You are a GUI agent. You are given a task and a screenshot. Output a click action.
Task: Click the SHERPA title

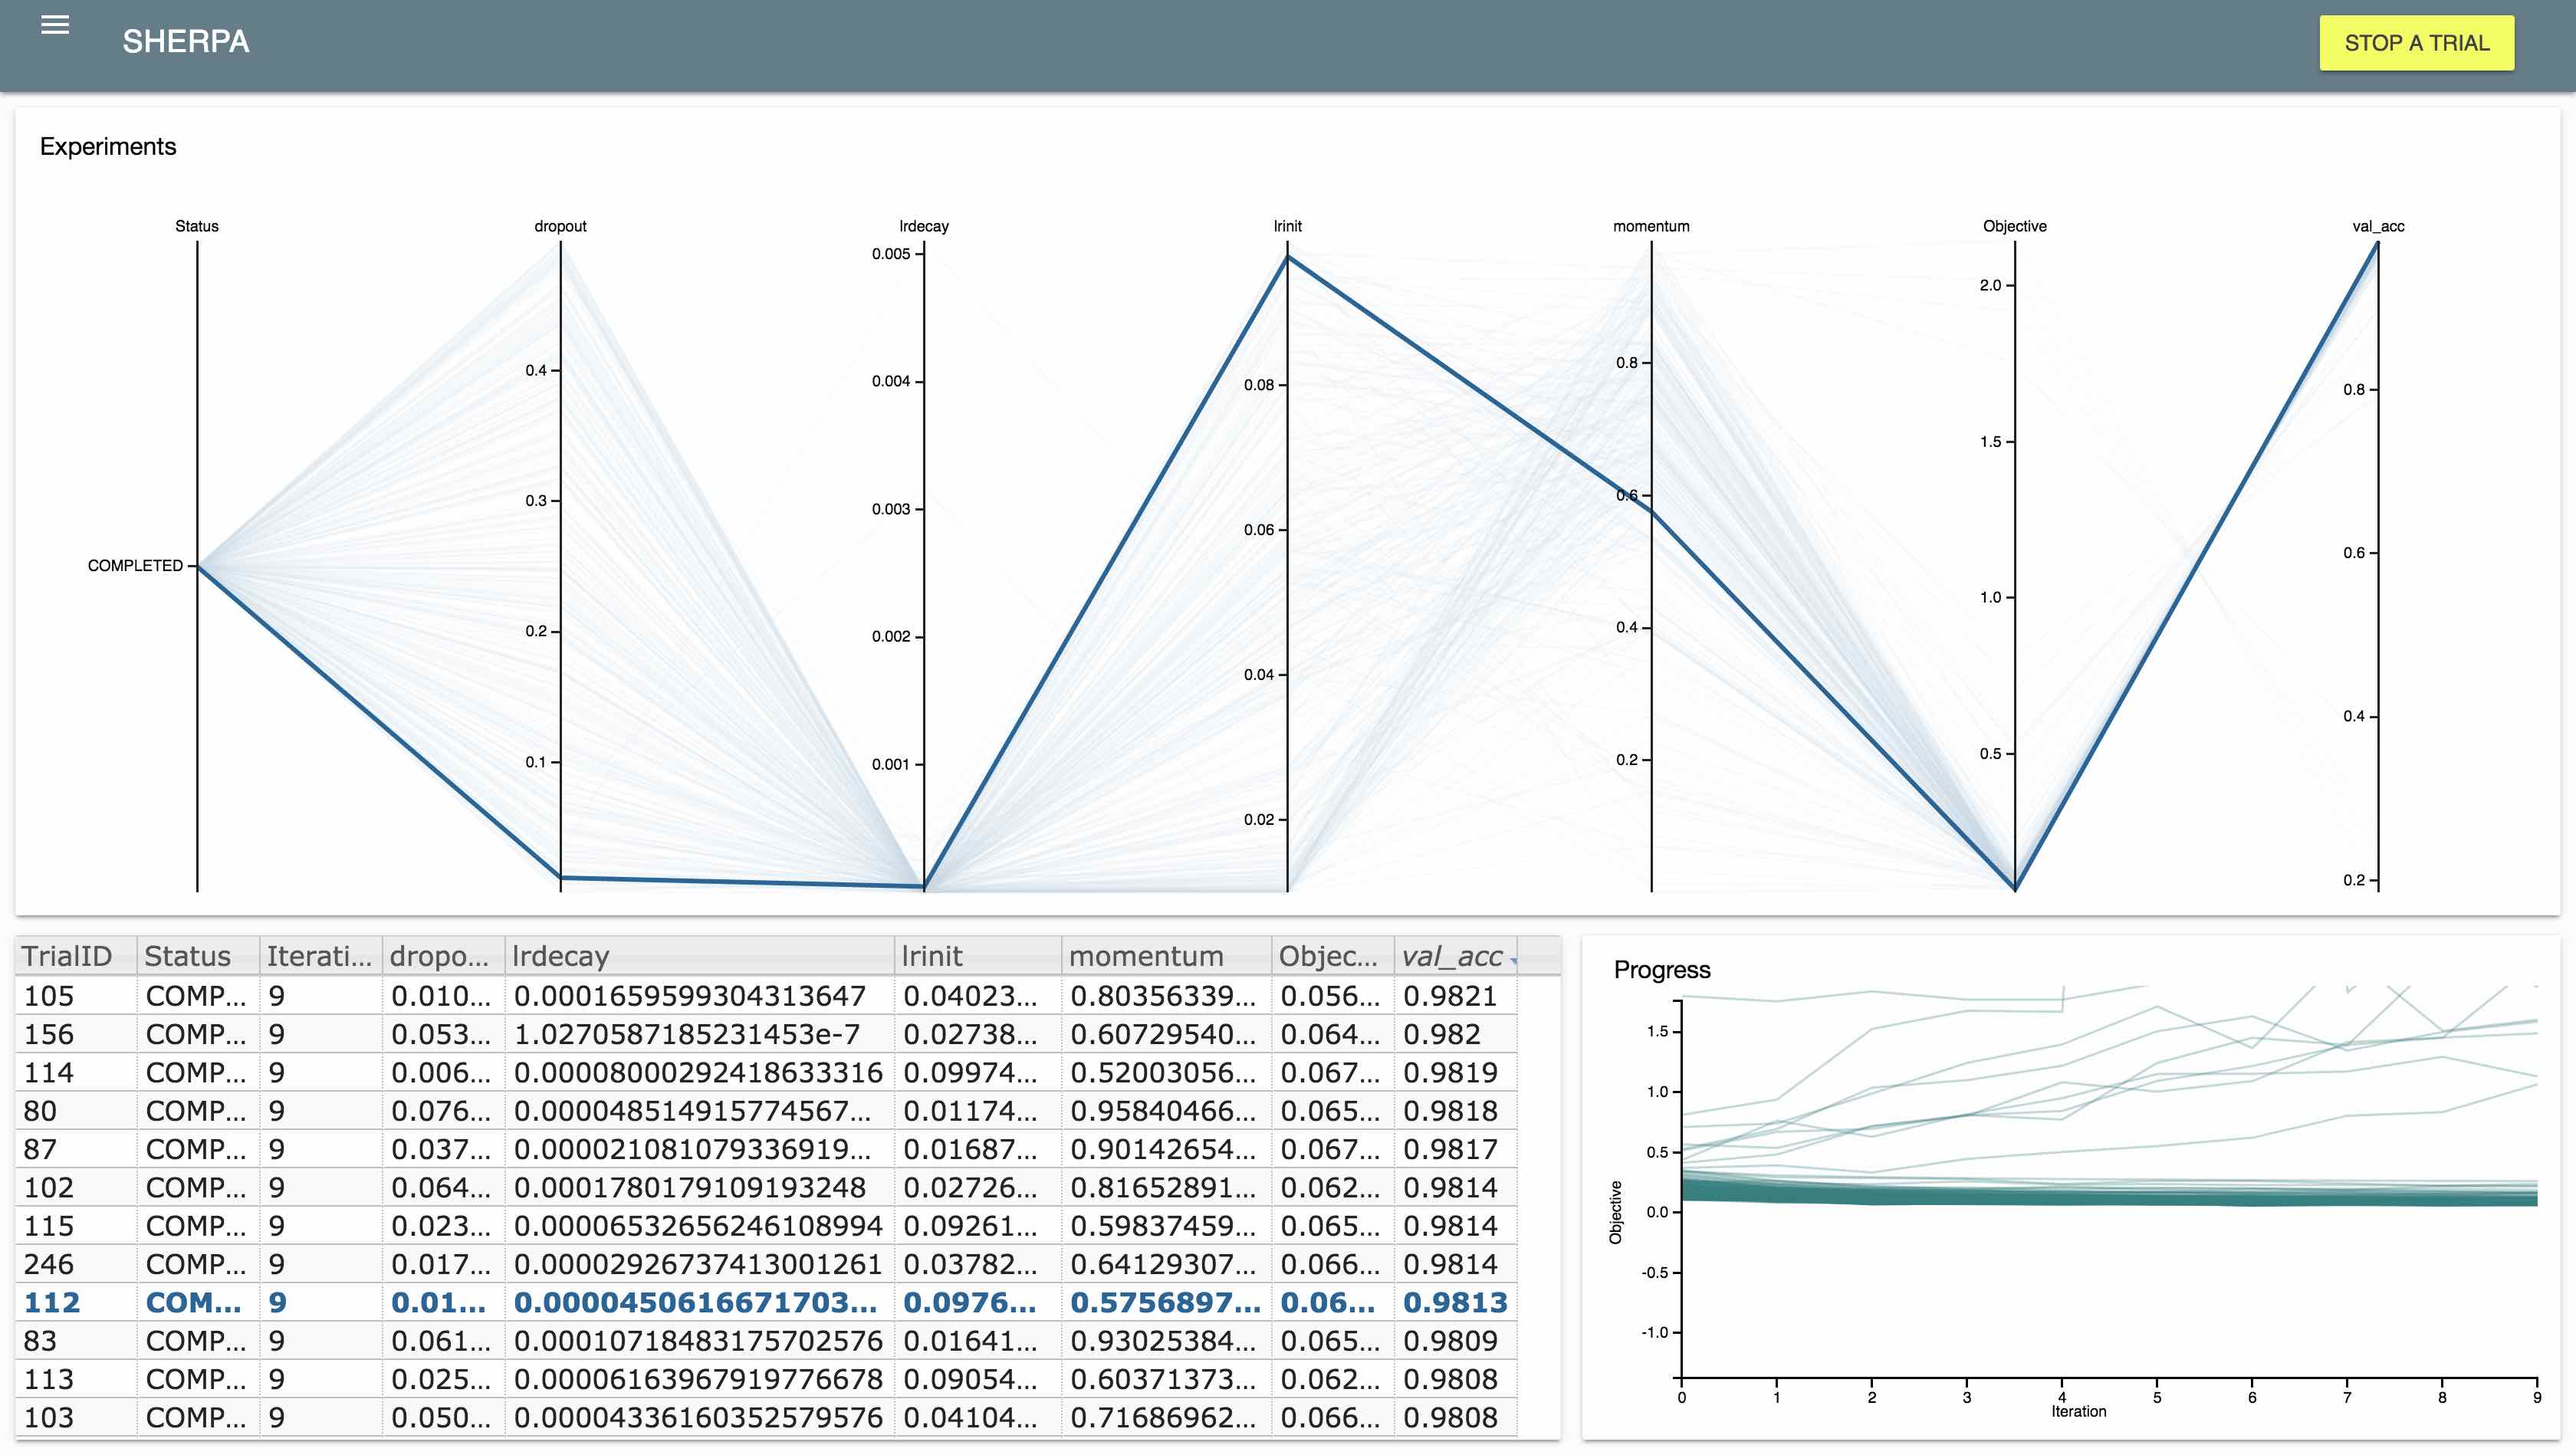tap(186, 42)
